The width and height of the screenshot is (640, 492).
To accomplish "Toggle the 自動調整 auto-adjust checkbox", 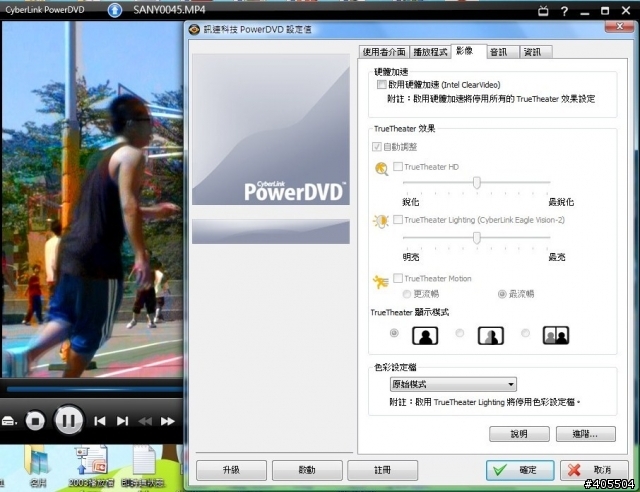I will click(x=377, y=147).
